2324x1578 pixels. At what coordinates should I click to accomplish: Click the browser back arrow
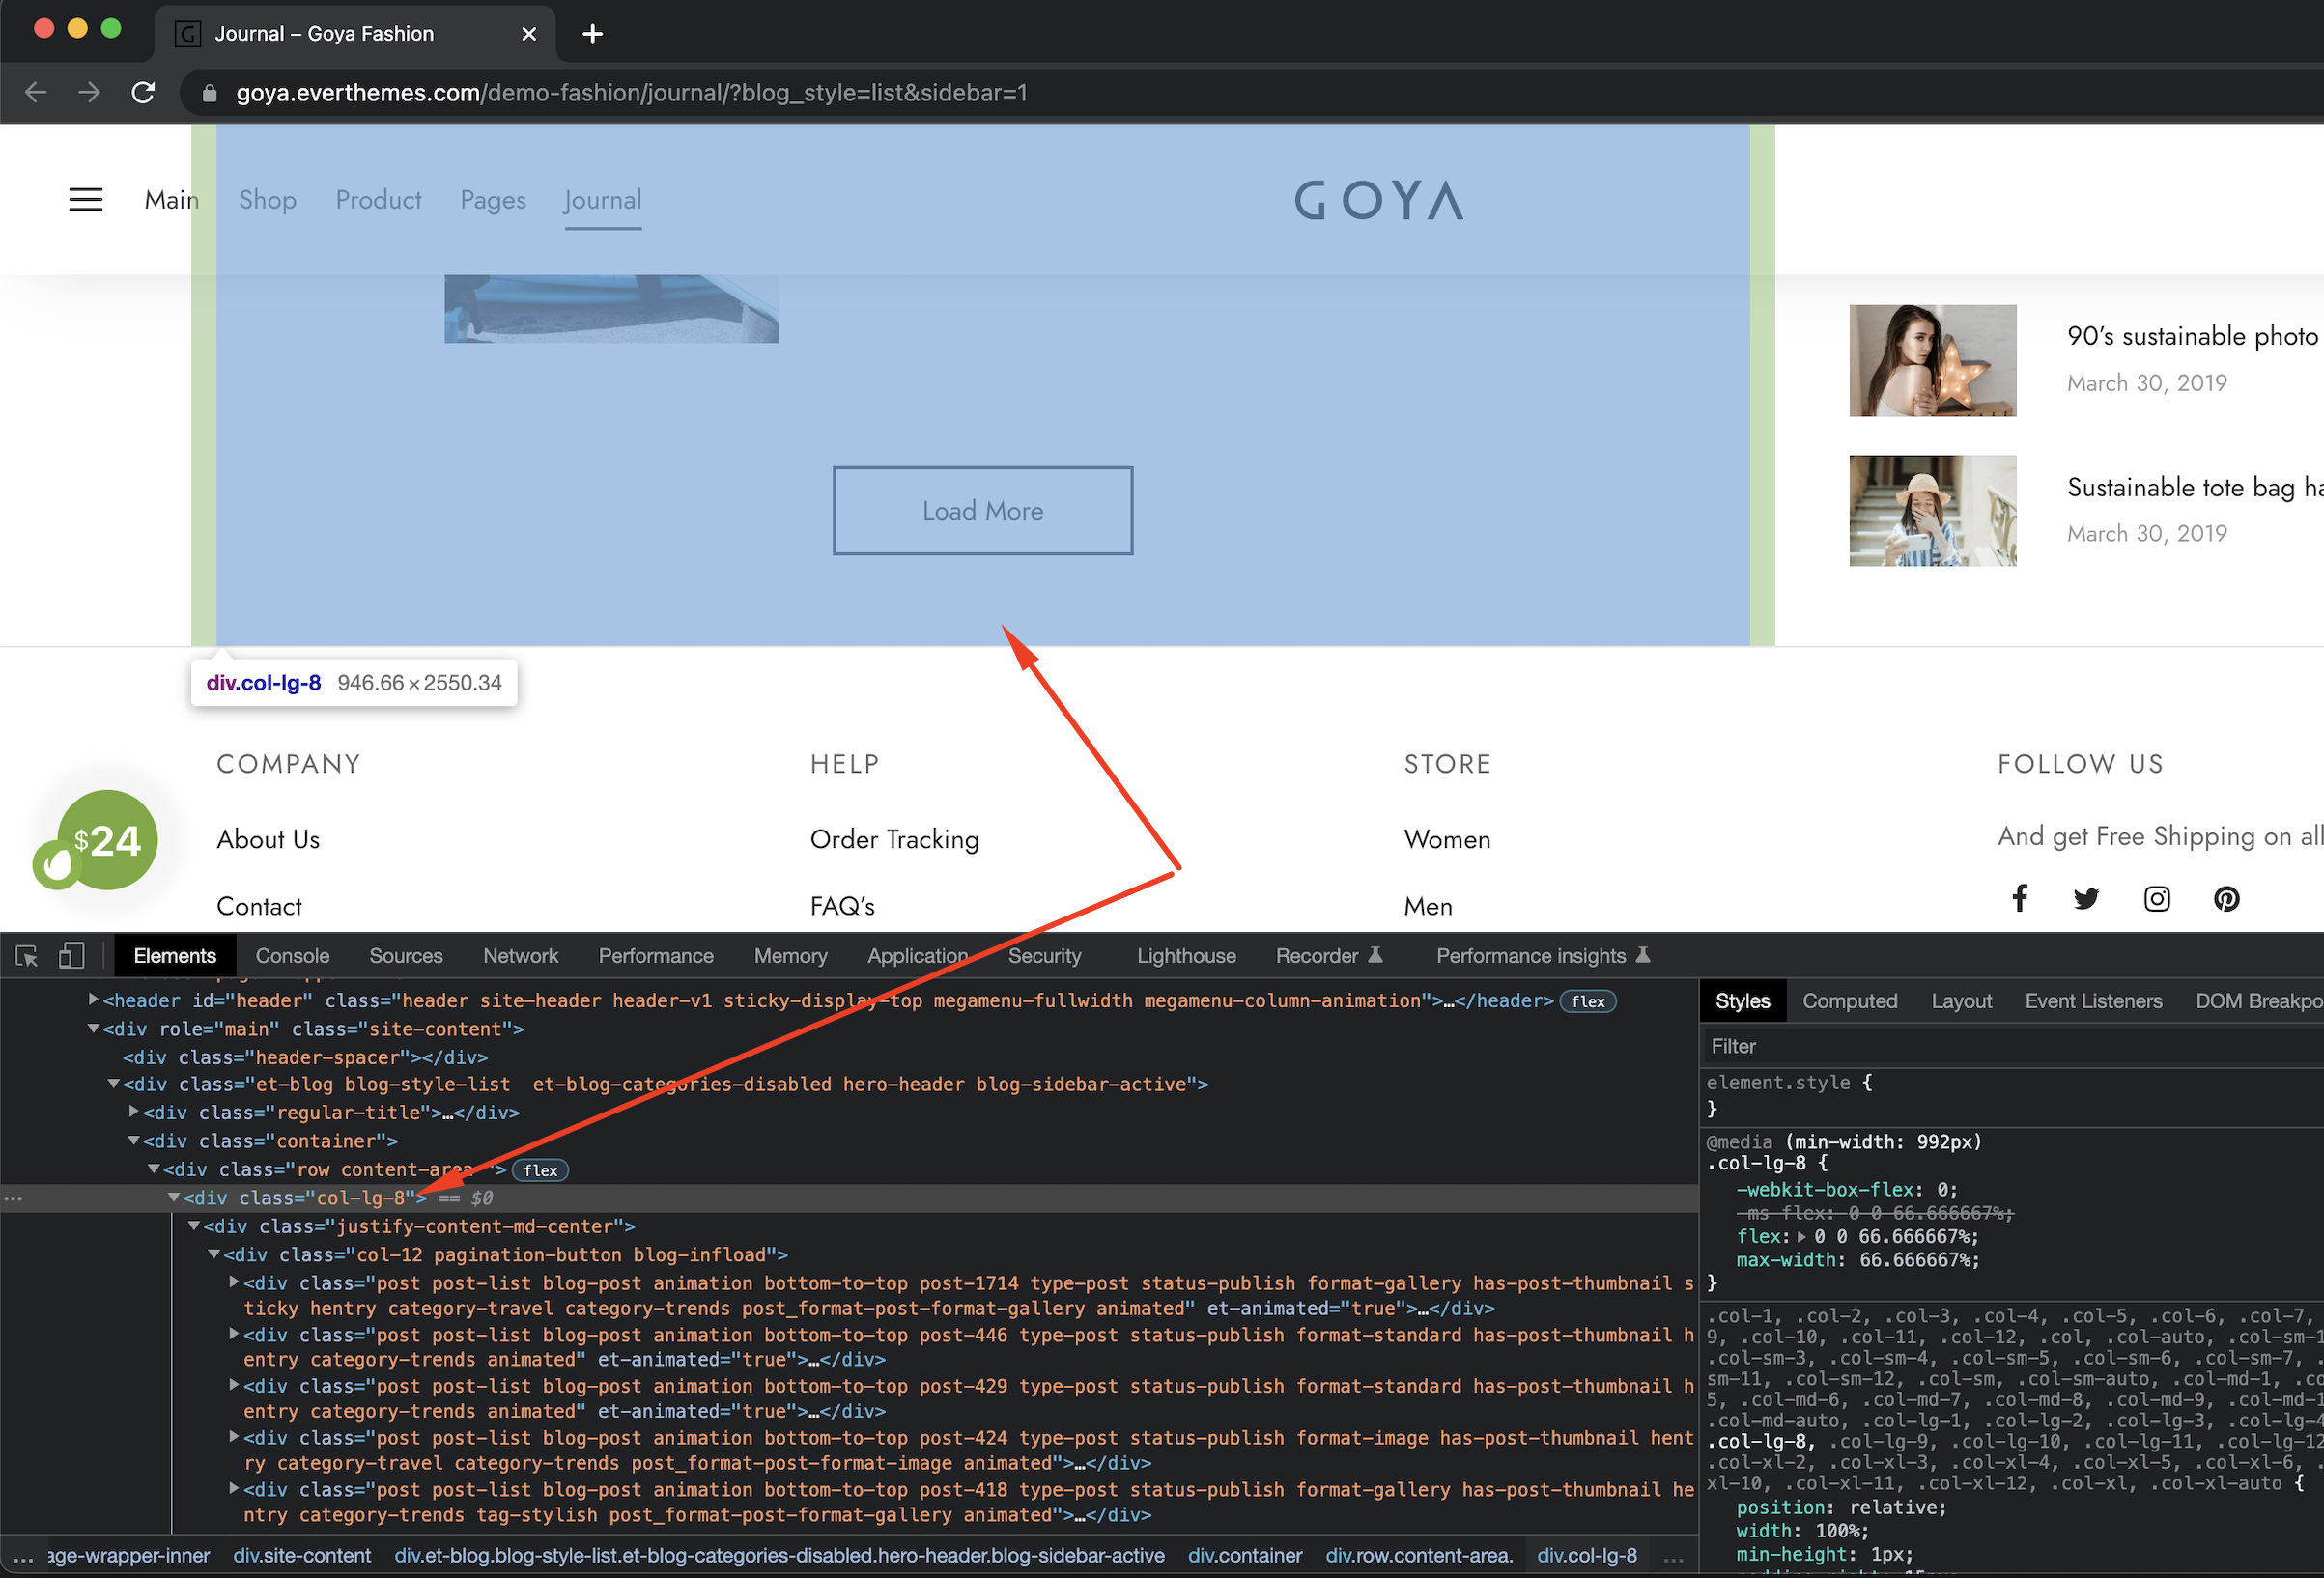36,93
